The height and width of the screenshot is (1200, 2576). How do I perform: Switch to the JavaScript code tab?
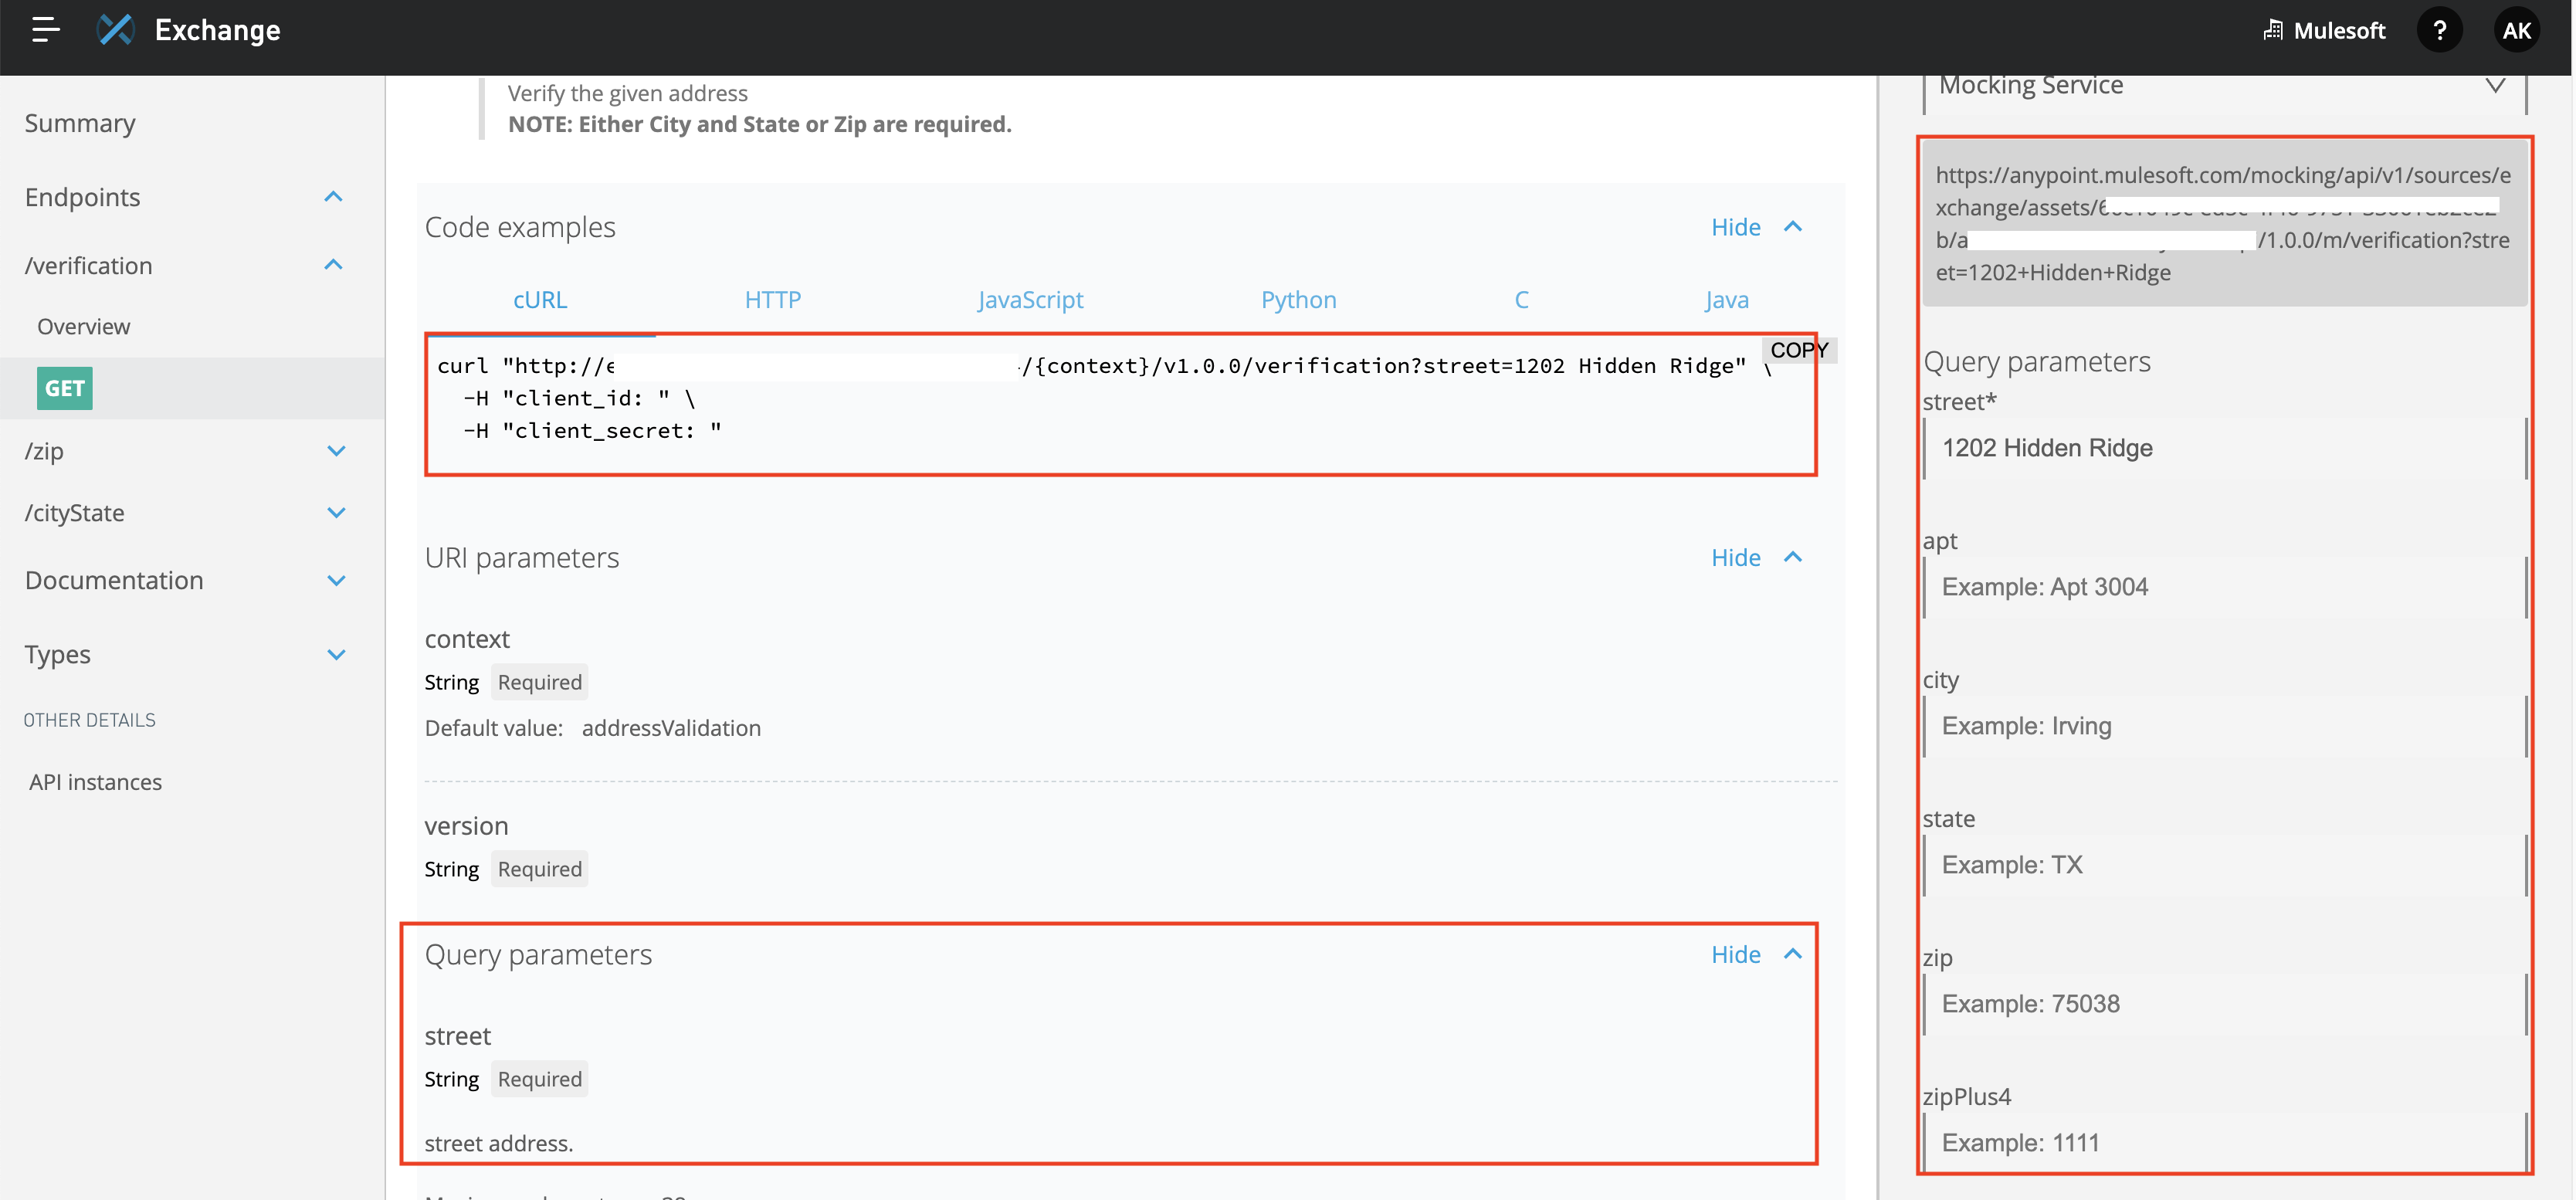1029,300
